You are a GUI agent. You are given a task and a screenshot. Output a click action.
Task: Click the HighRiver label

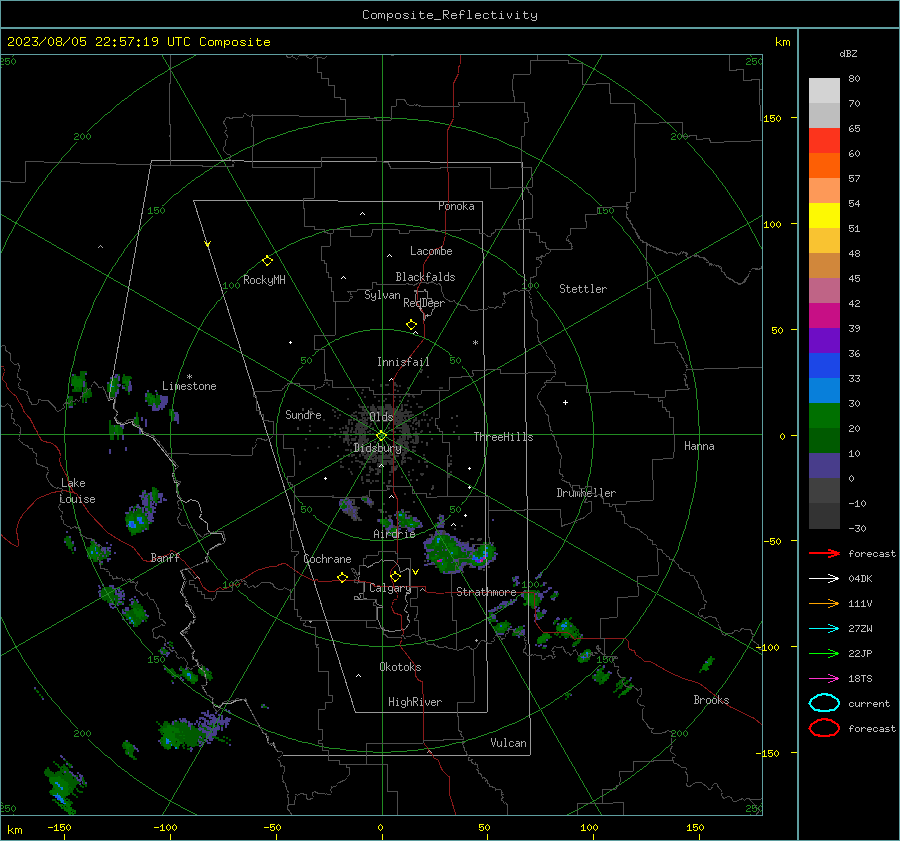click(x=415, y=702)
